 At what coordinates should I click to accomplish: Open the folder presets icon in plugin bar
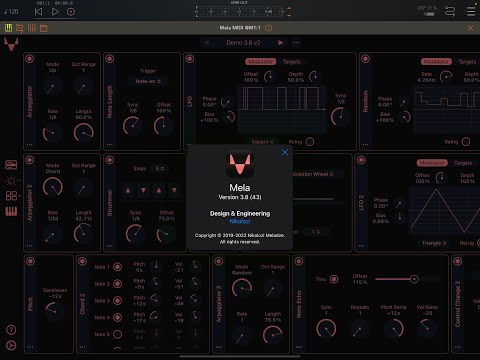[x=44, y=28]
